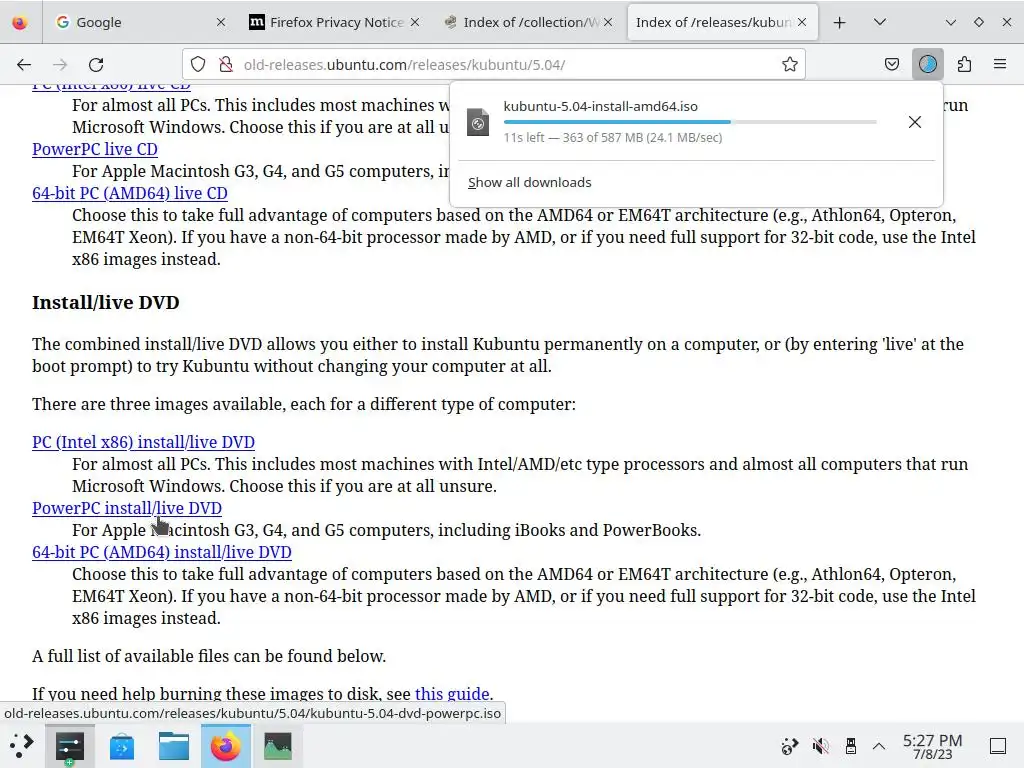Expand hidden system tray icons arrow
The width and height of the screenshot is (1024, 768).
[879, 746]
